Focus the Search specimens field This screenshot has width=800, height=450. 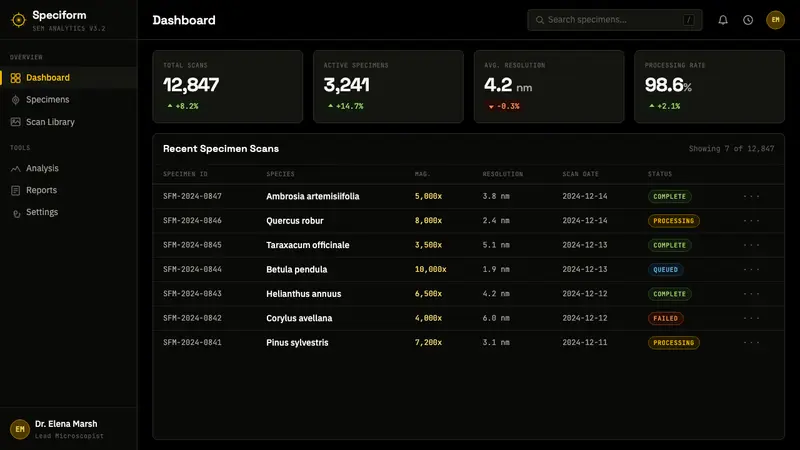[x=615, y=20]
